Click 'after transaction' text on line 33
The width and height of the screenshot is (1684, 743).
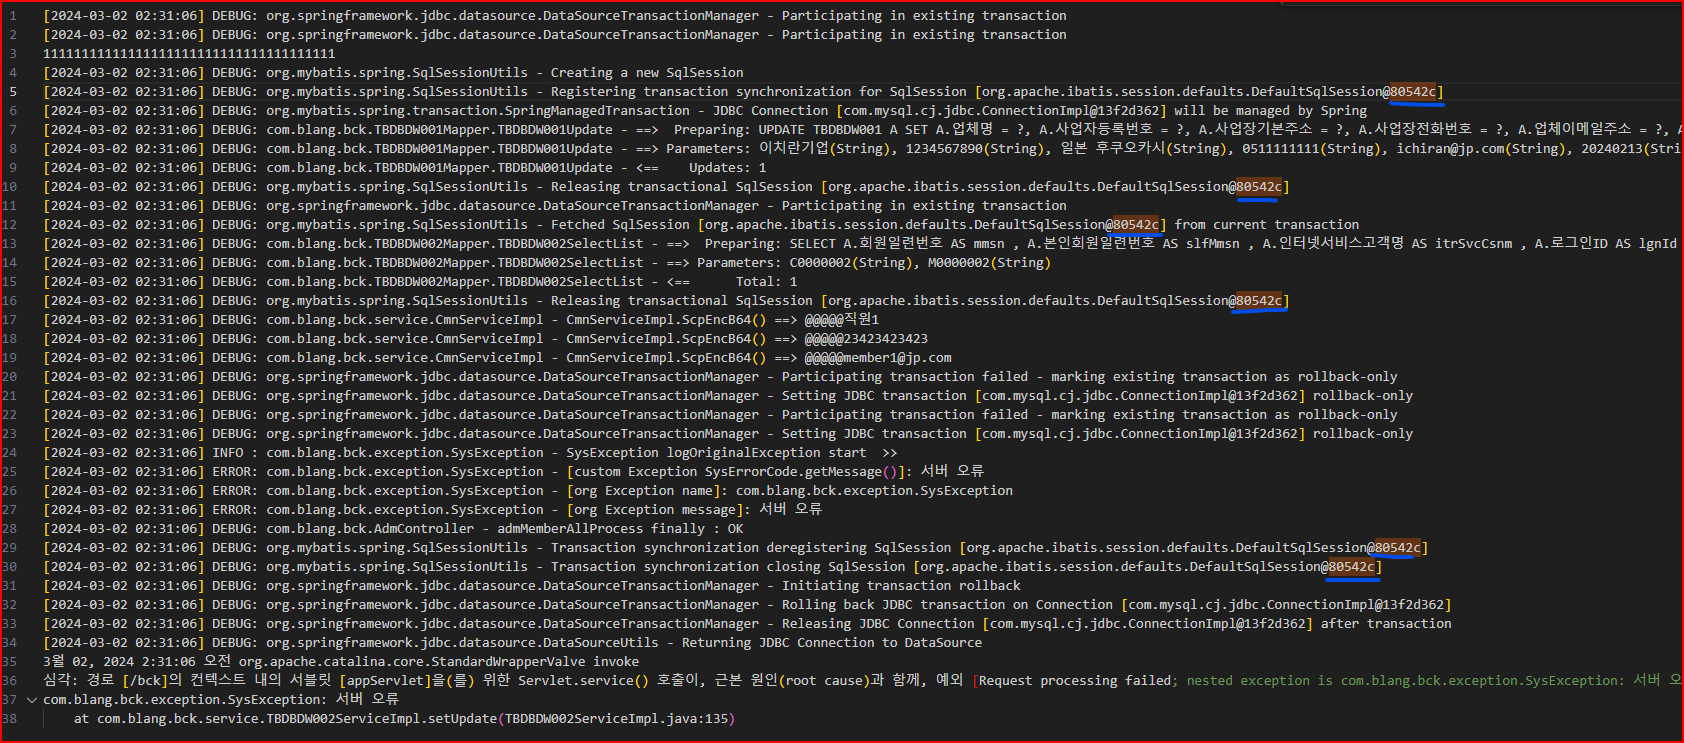(x=1386, y=624)
